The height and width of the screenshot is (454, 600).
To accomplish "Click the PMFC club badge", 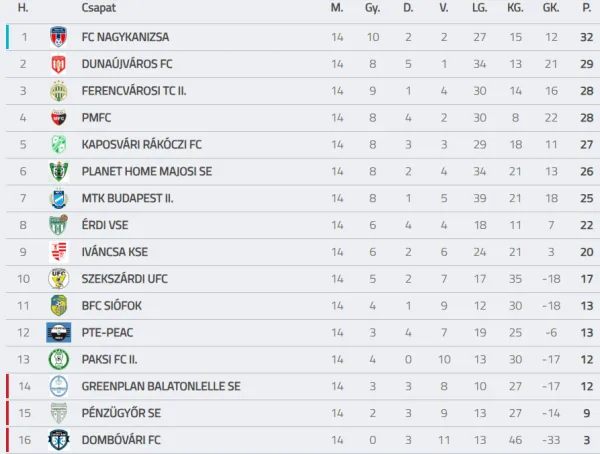I will (x=58, y=118).
